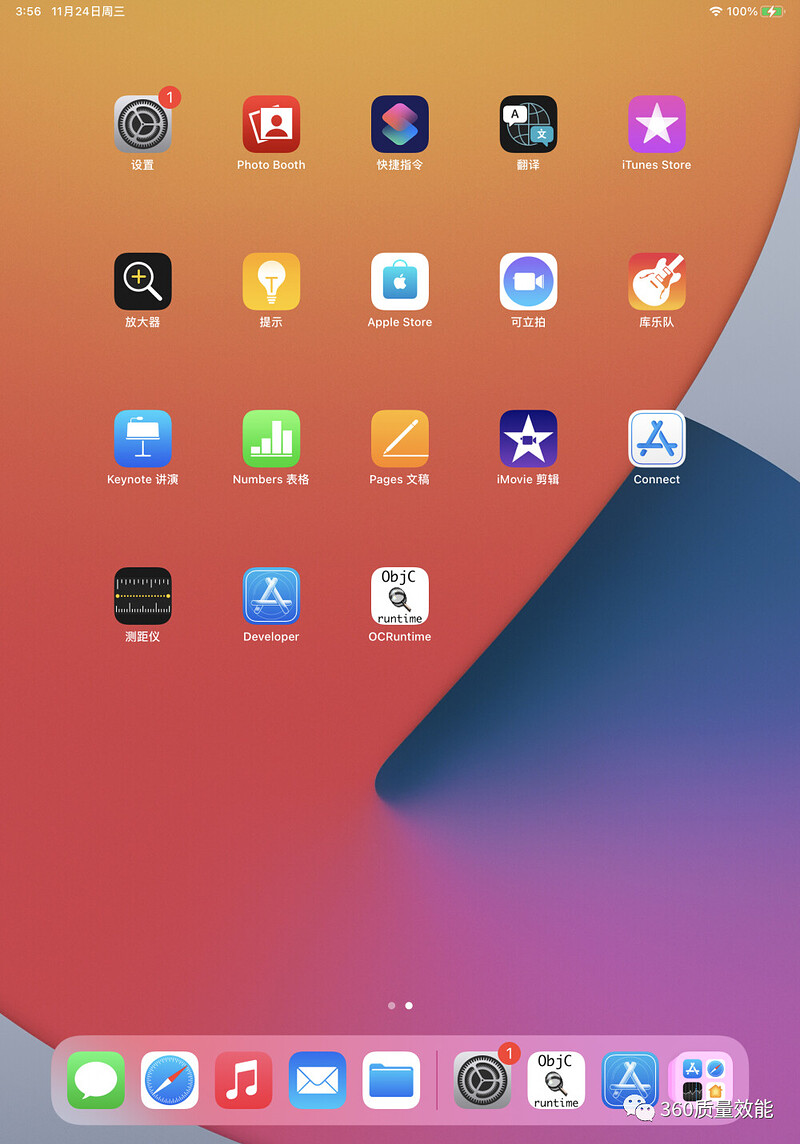800x1144 pixels.
Task: Tap the 3:56 clock in status bar
Action: [28, 12]
